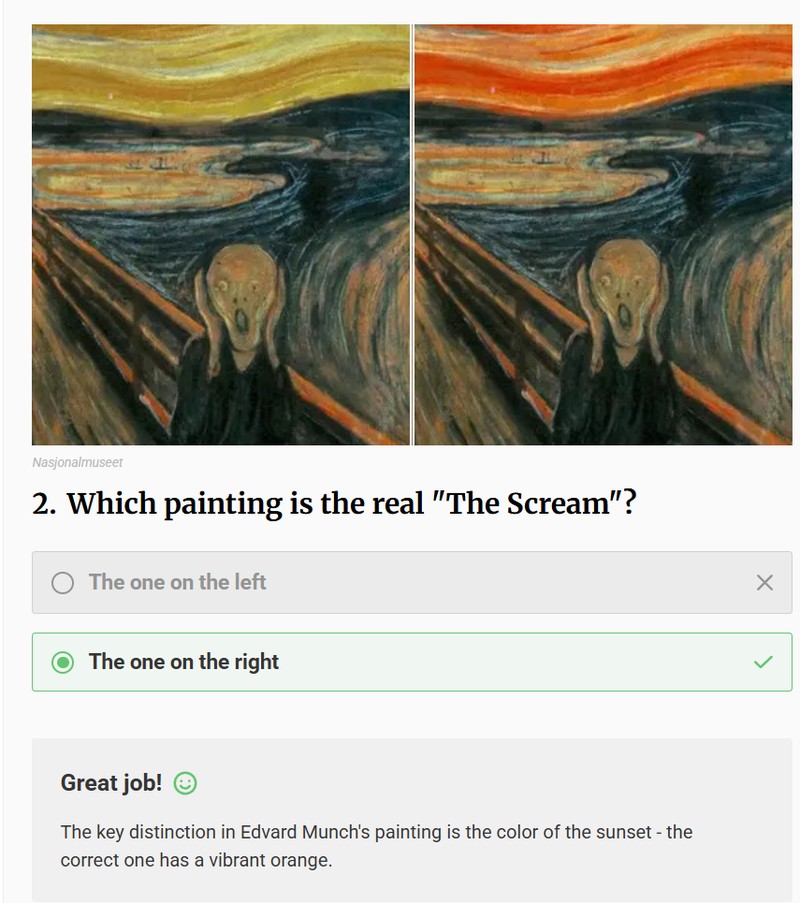800x903 pixels.
Task: Click the explanation text about the sunset color
Action: [376, 846]
